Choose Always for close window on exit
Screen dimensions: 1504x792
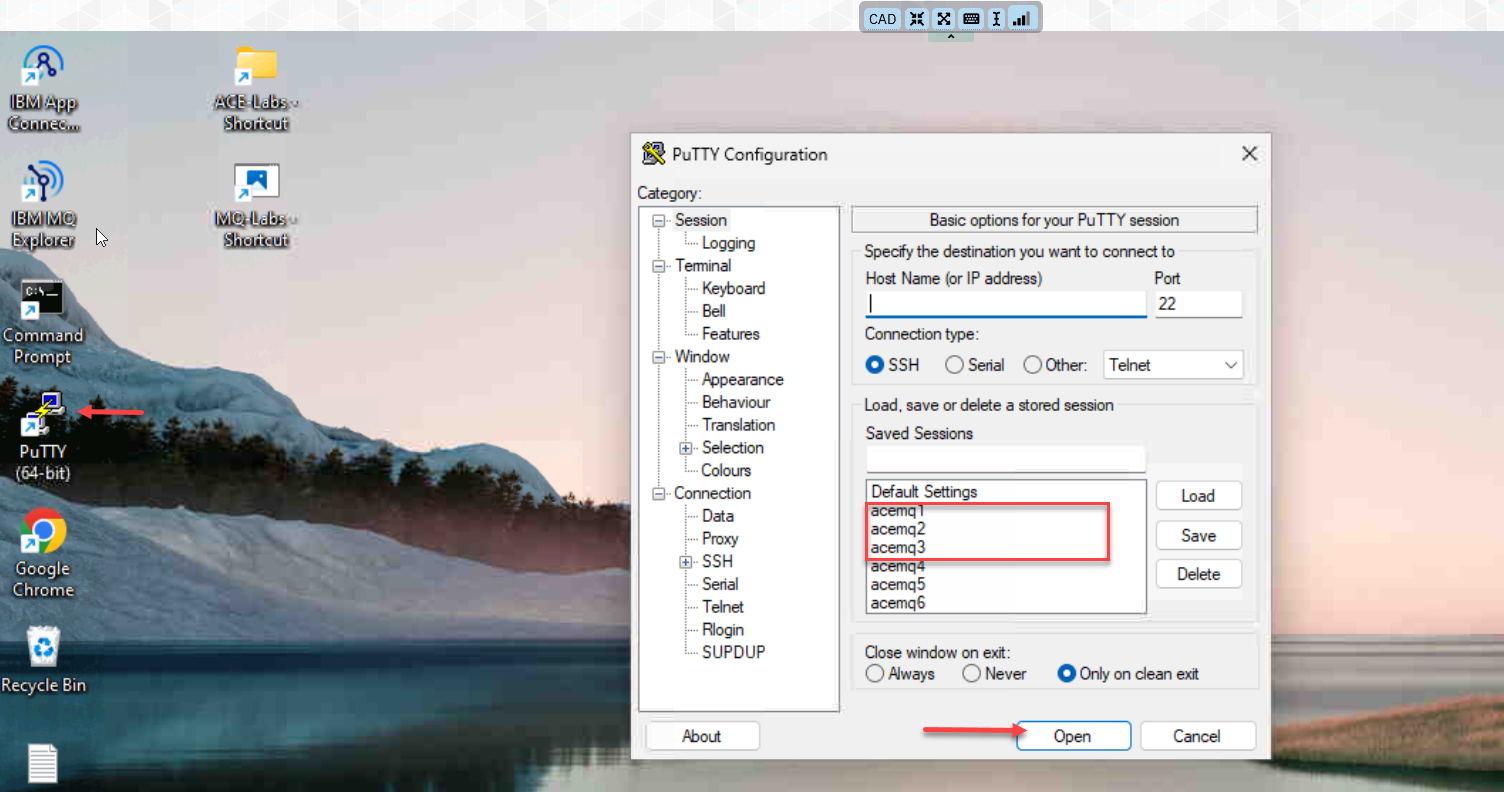coord(875,674)
